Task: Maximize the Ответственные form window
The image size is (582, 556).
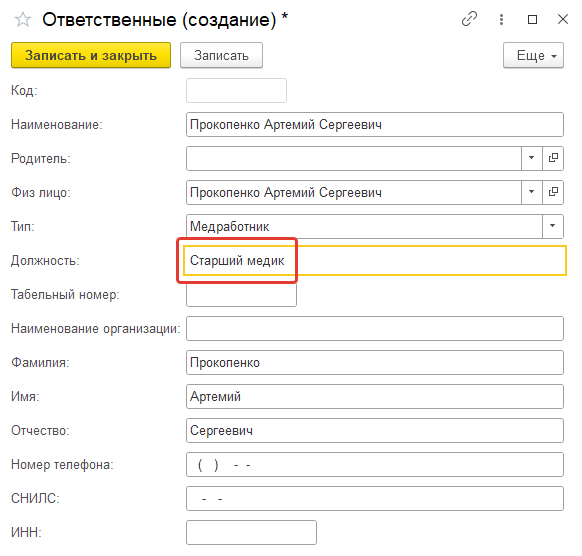Action: pyautogui.click(x=532, y=19)
